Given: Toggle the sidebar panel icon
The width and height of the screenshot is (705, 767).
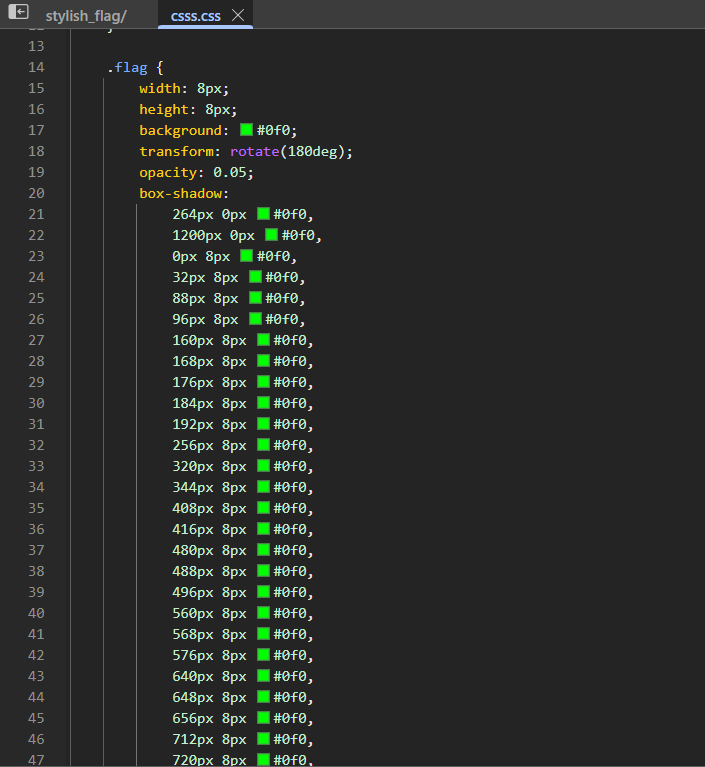Looking at the screenshot, I should point(19,11).
